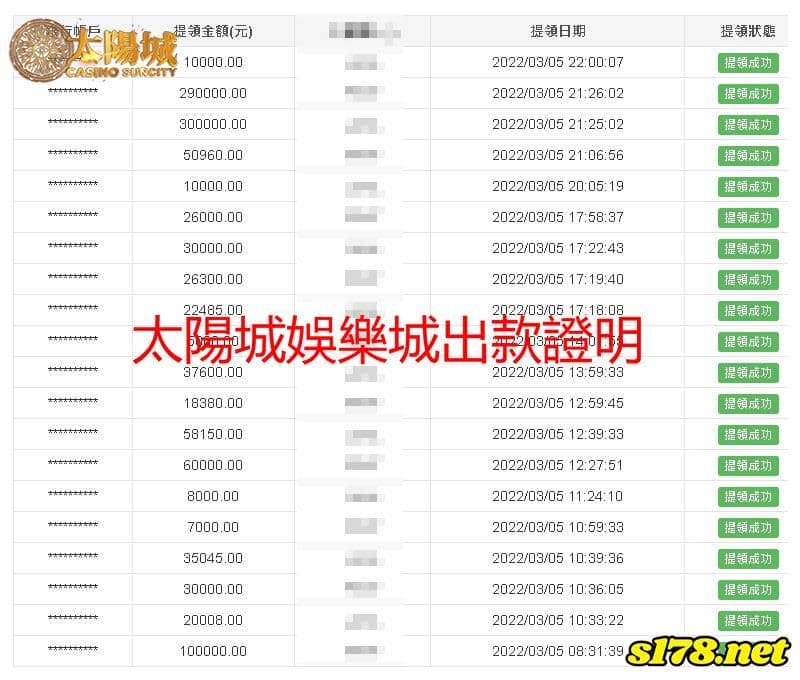
Task: Click 提領成功 badge in the 35045.00 row
Action: [748, 559]
